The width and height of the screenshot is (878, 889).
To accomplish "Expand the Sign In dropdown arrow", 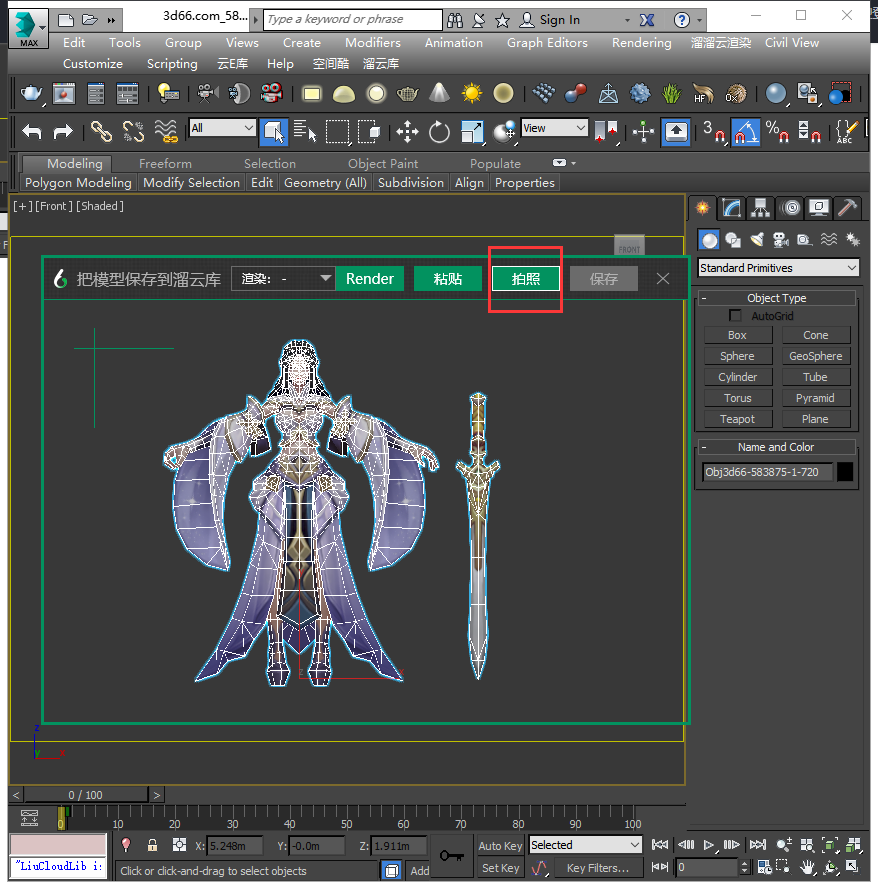I will click(627, 20).
